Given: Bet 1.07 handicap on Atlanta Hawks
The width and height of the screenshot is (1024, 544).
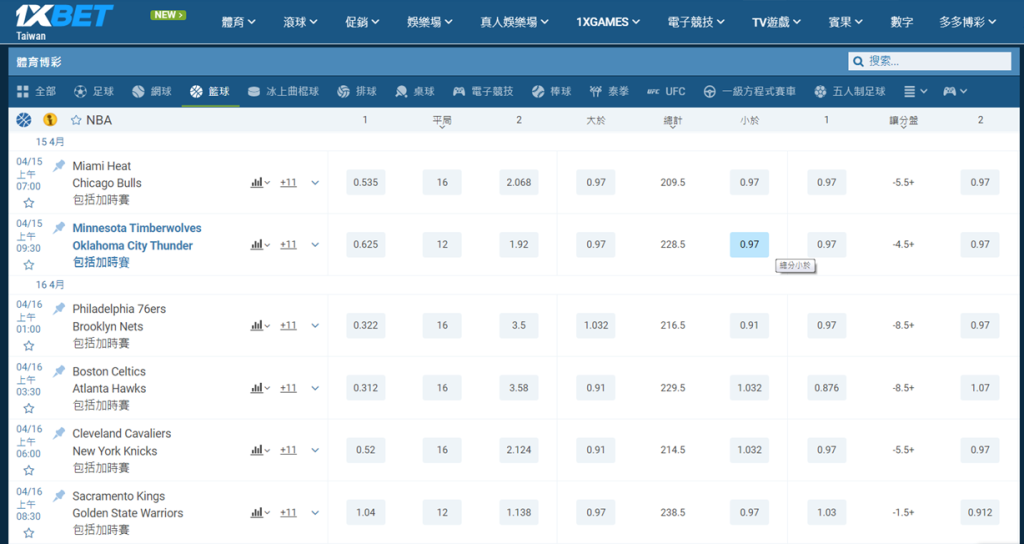Looking at the screenshot, I should pyautogui.click(x=980, y=387).
